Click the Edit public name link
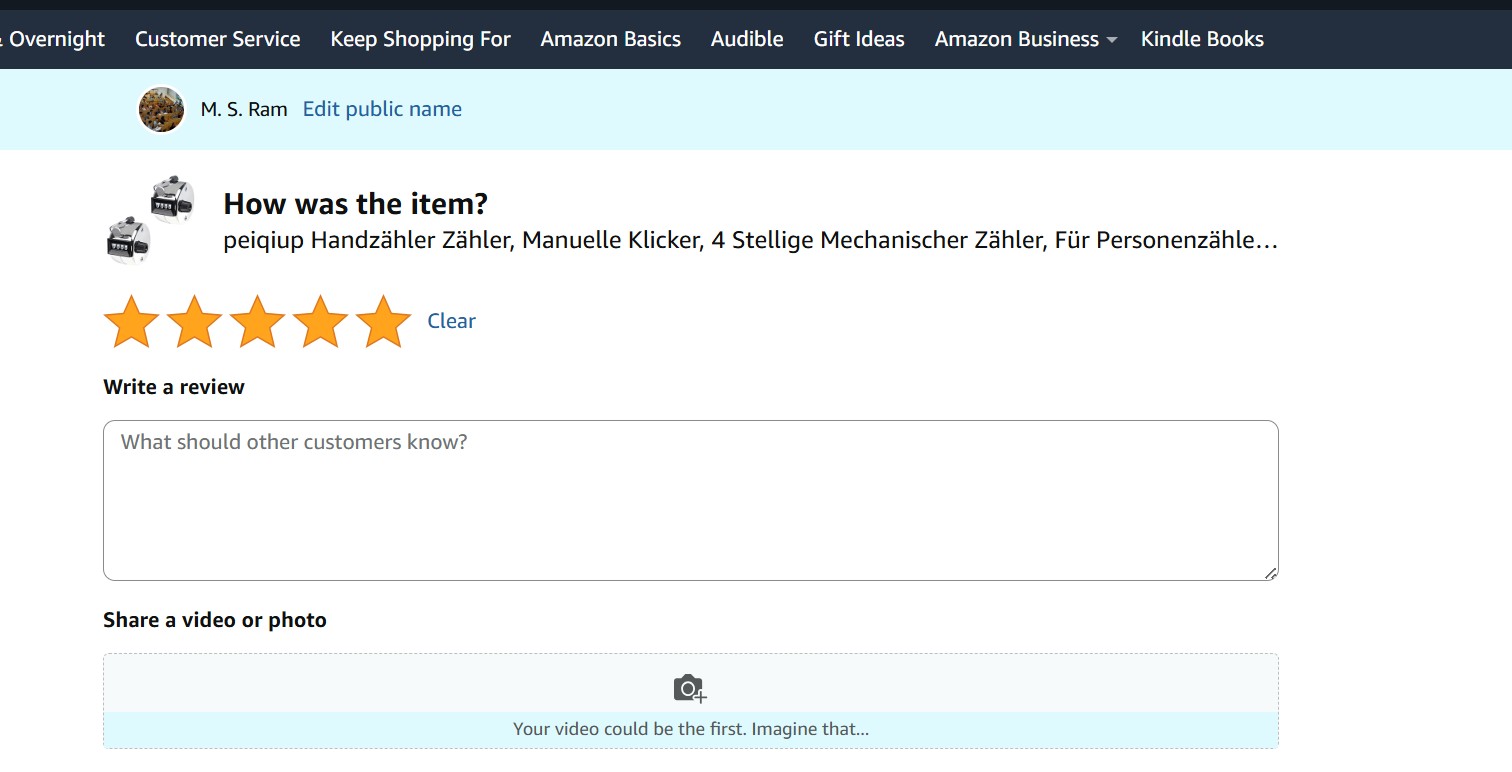 point(382,109)
